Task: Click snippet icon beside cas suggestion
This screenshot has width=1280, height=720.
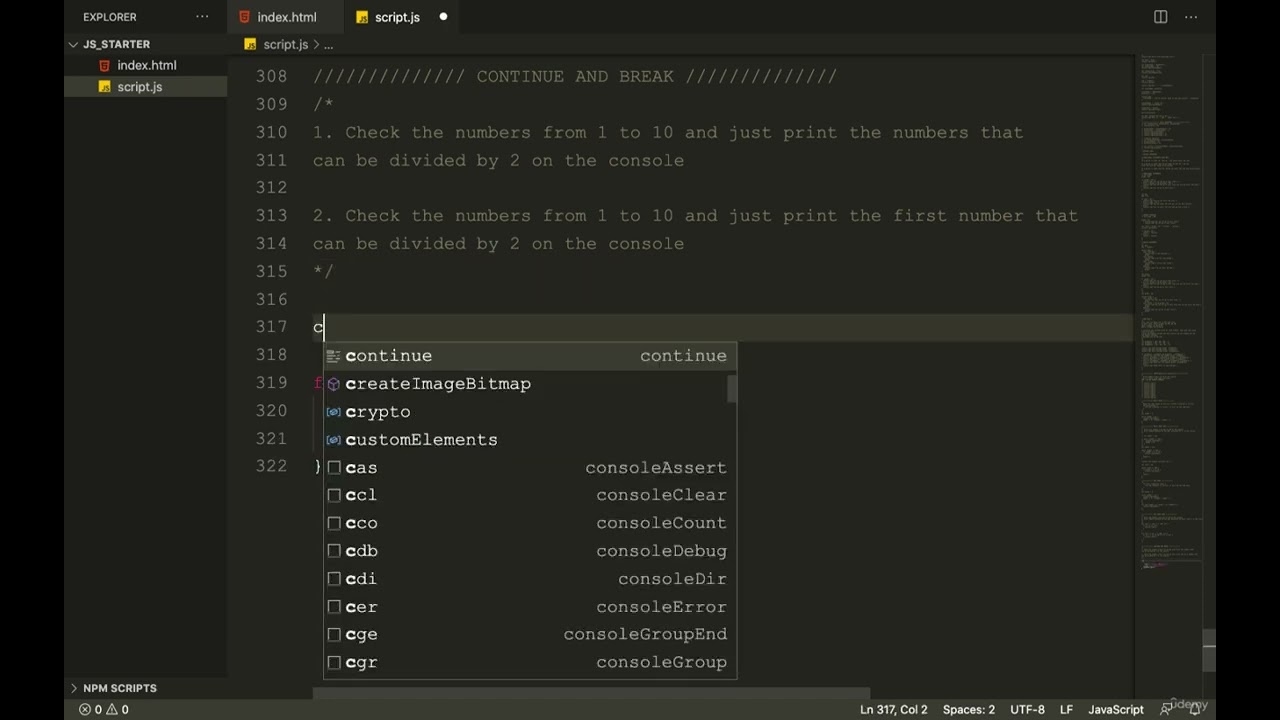Action: (x=334, y=468)
